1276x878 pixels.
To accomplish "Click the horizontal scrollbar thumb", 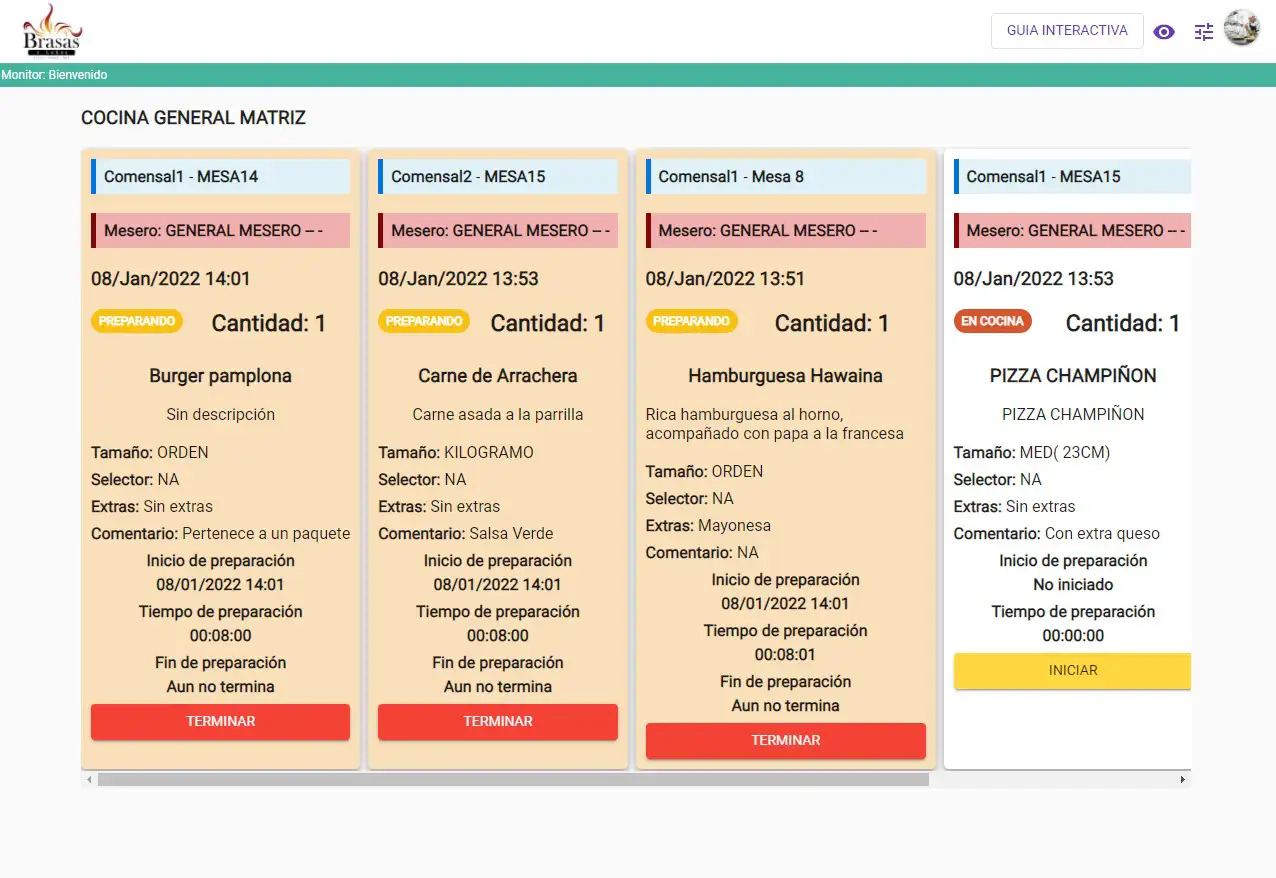I will (x=512, y=779).
